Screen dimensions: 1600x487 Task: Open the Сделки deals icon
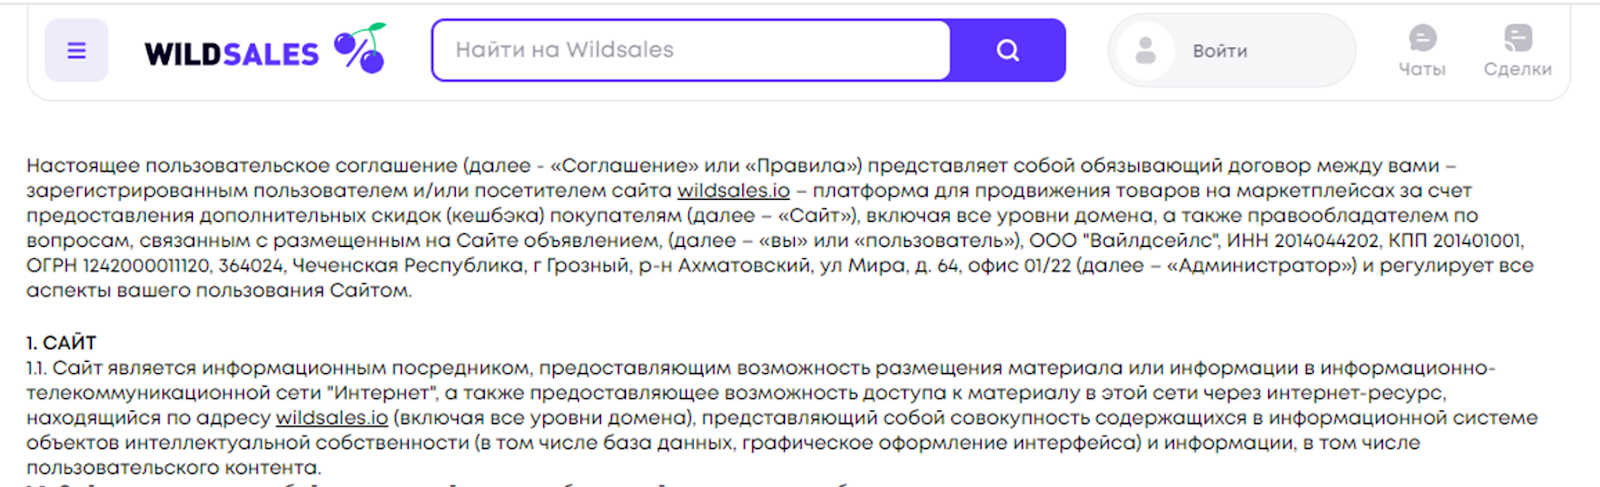coord(1517,38)
